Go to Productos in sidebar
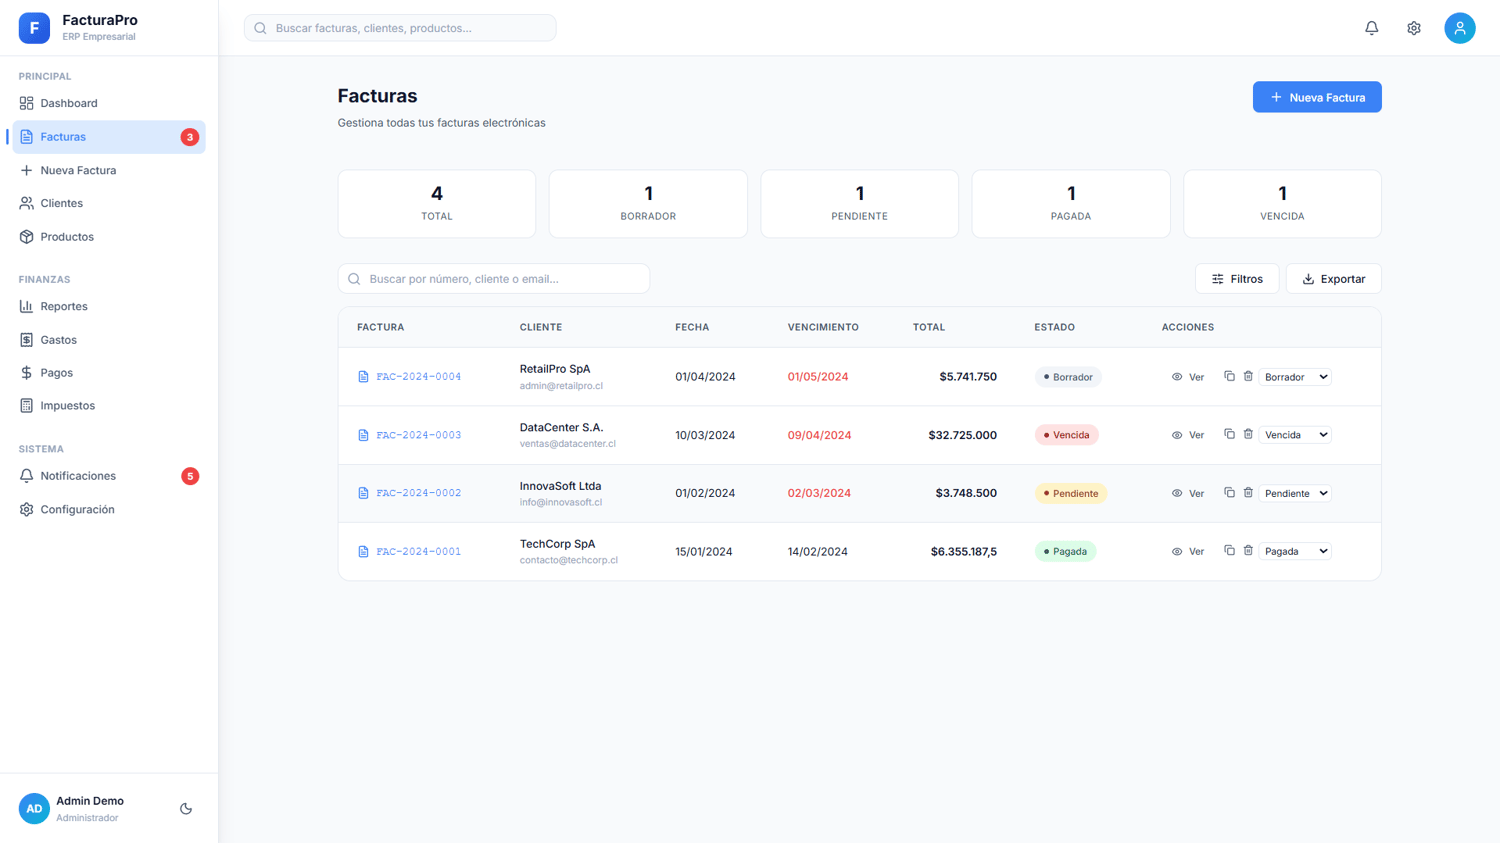This screenshot has height=843, width=1500. [108, 237]
